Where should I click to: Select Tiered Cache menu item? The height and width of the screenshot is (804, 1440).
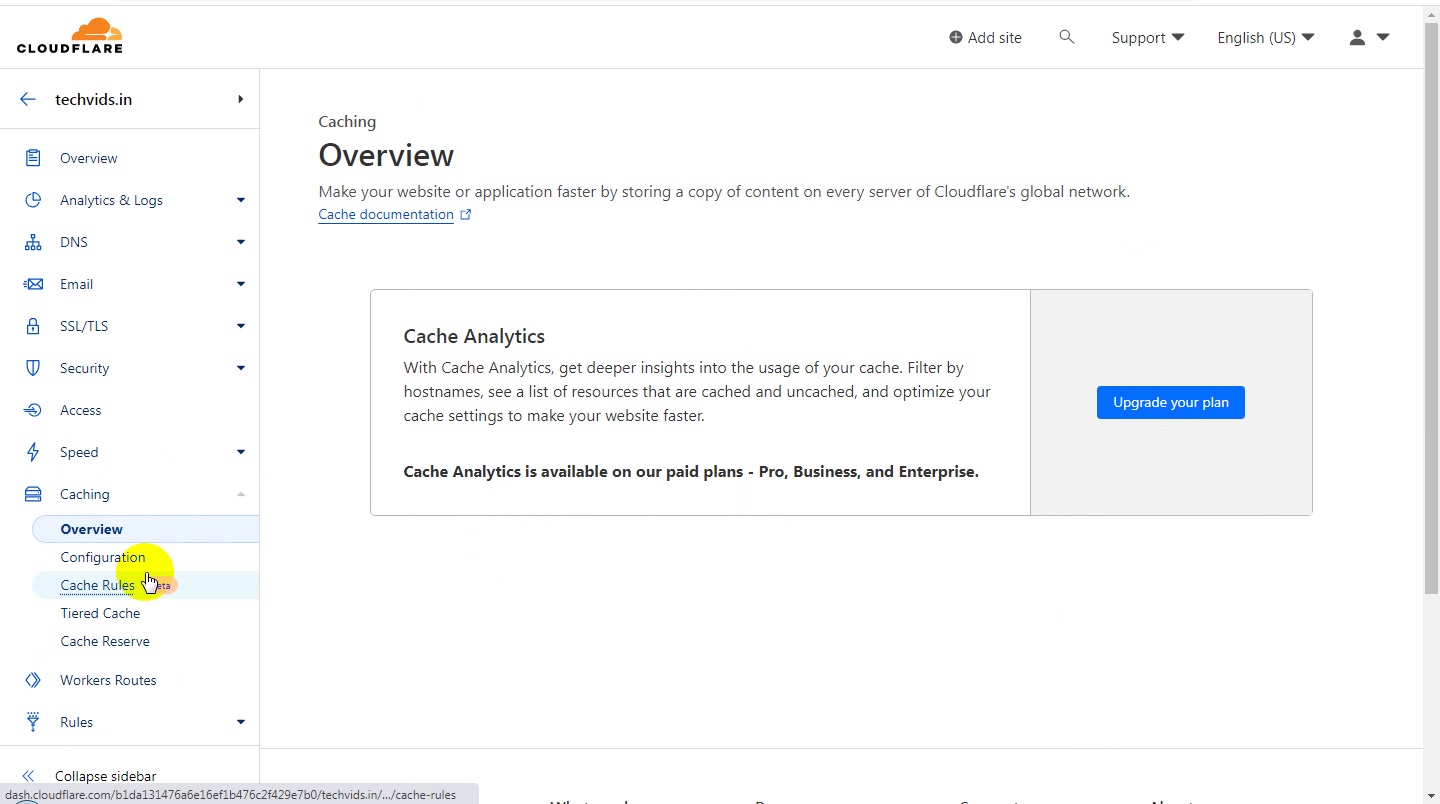(x=100, y=613)
